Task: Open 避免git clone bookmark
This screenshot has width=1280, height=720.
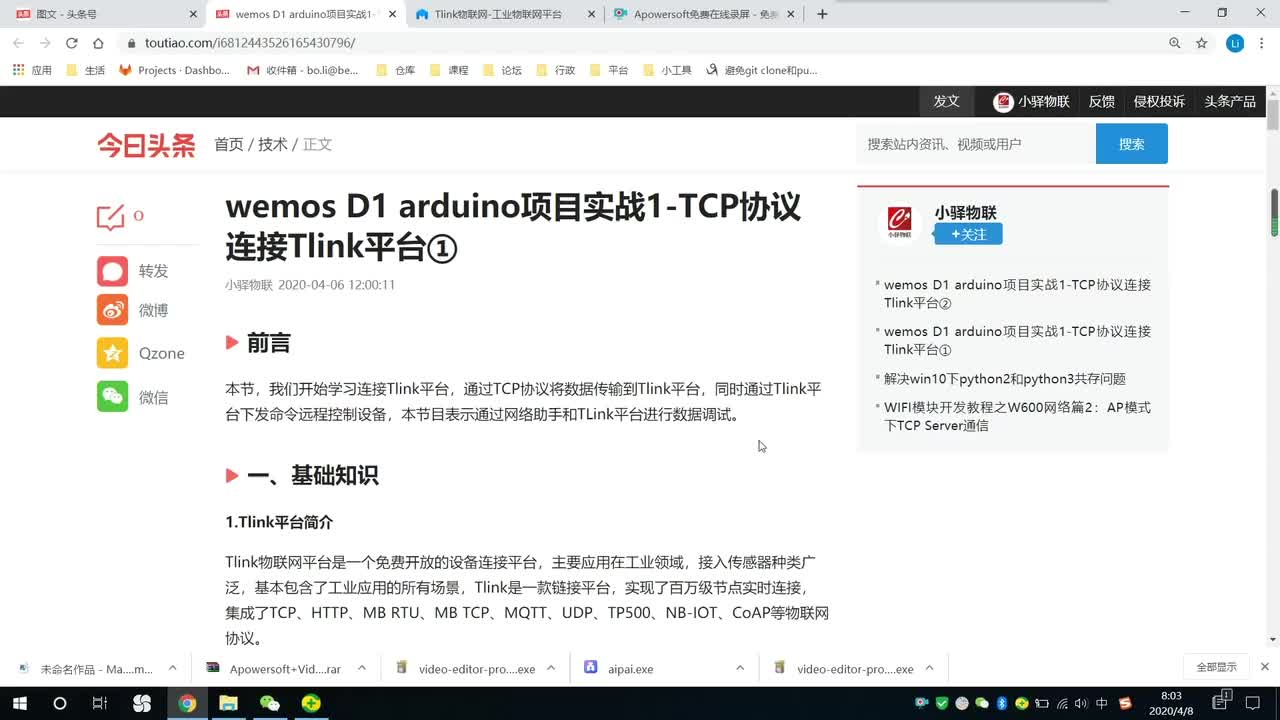Action: pos(761,70)
